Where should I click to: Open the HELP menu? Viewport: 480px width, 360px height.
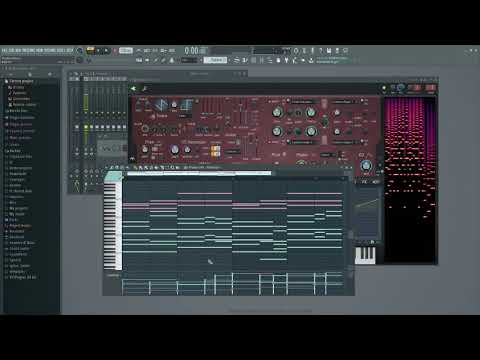point(70,50)
